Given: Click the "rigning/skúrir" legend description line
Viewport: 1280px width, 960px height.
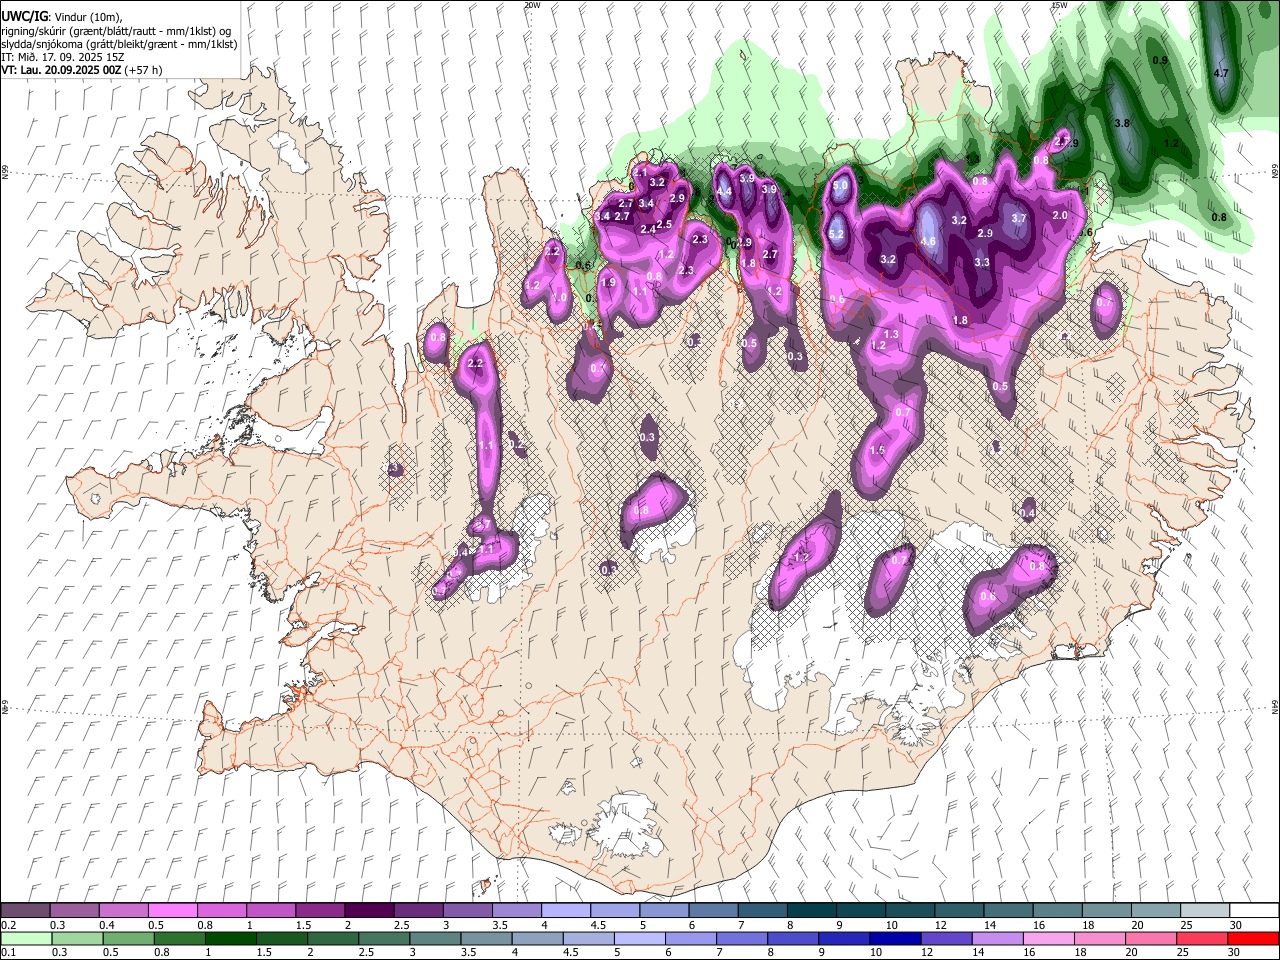Looking at the screenshot, I should pyautogui.click(x=116, y=31).
